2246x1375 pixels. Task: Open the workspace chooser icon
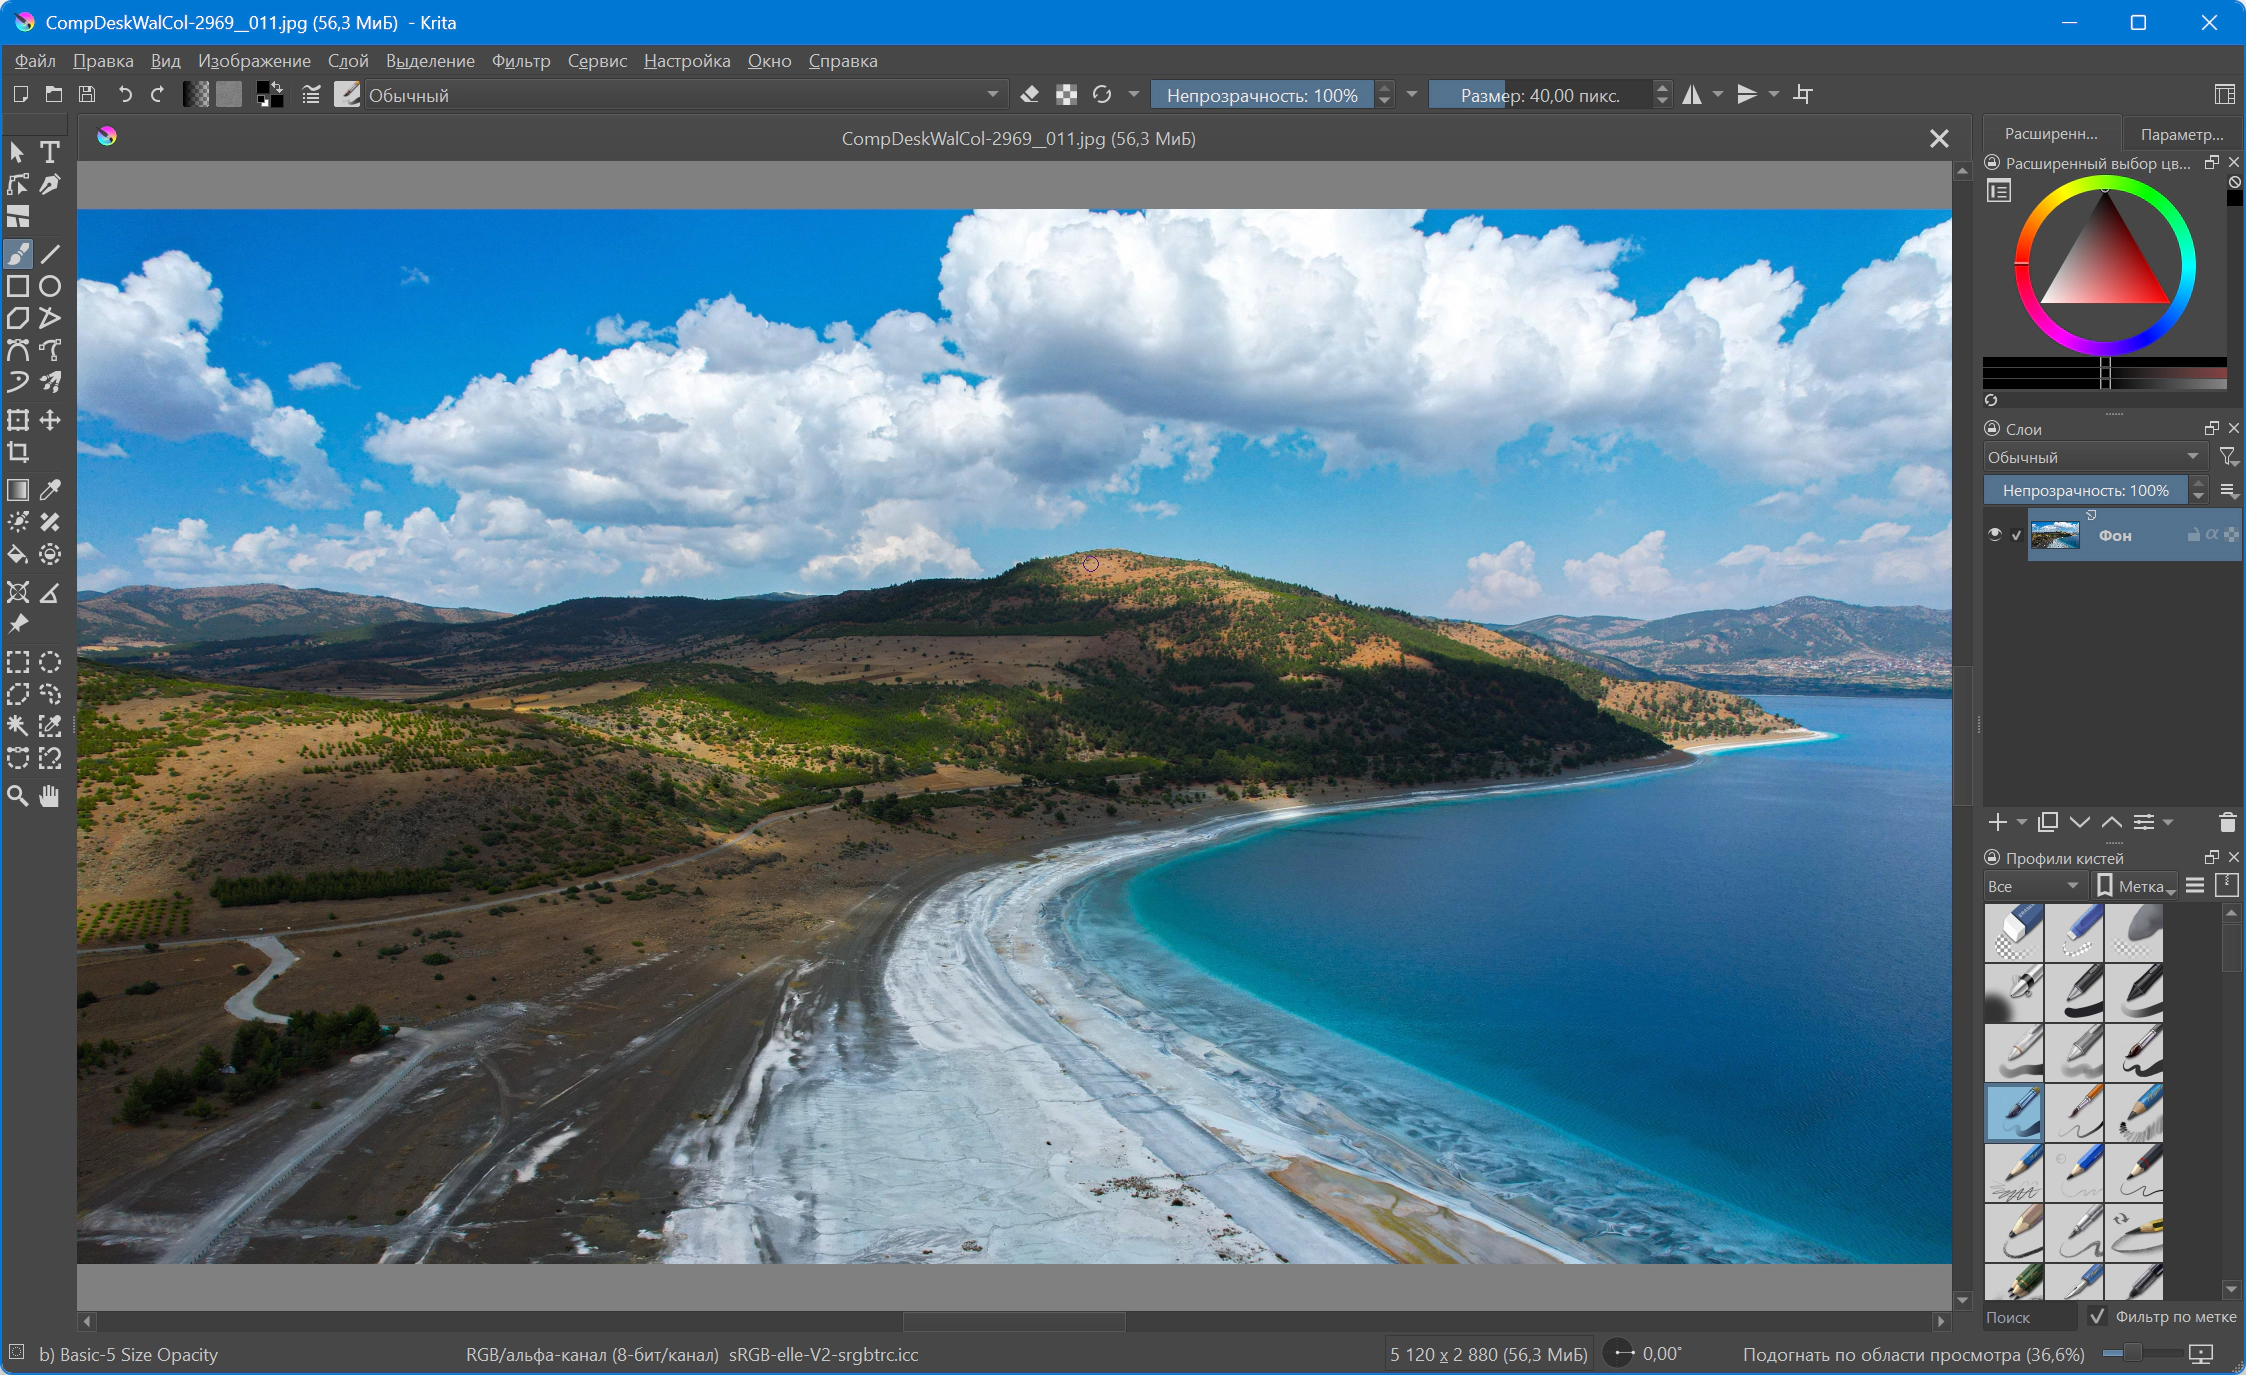(2225, 95)
